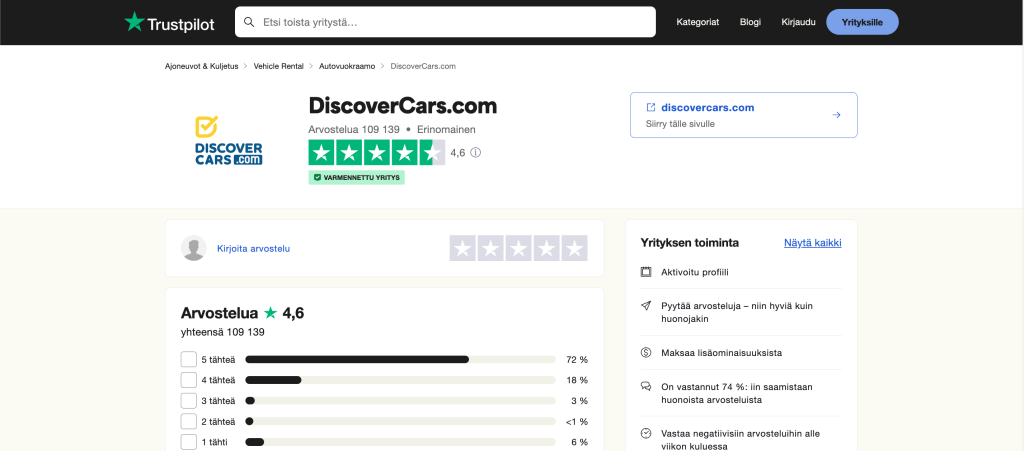1024x451 pixels.
Task: Select the first empty star to rate
Action: coord(463,248)
